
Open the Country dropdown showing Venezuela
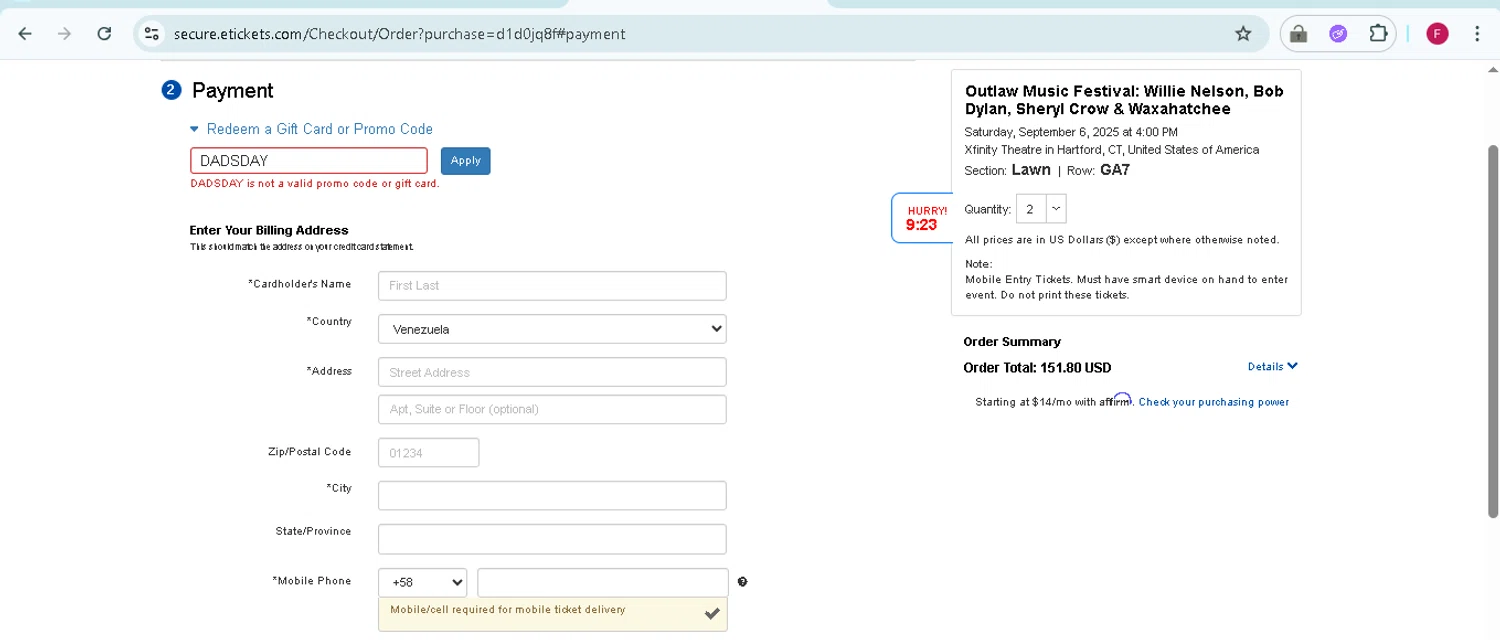(x=552, y=329)
